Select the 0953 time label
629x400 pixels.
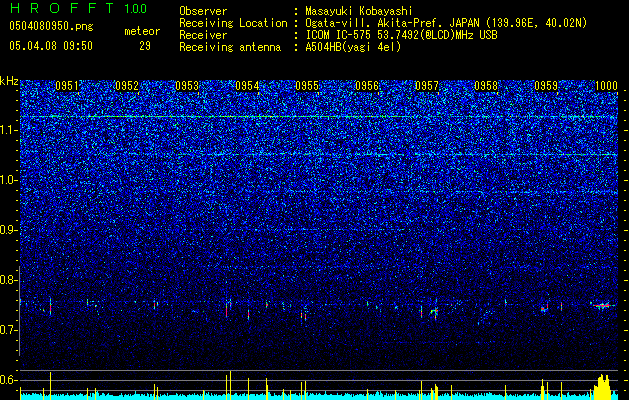pos(187,86)
